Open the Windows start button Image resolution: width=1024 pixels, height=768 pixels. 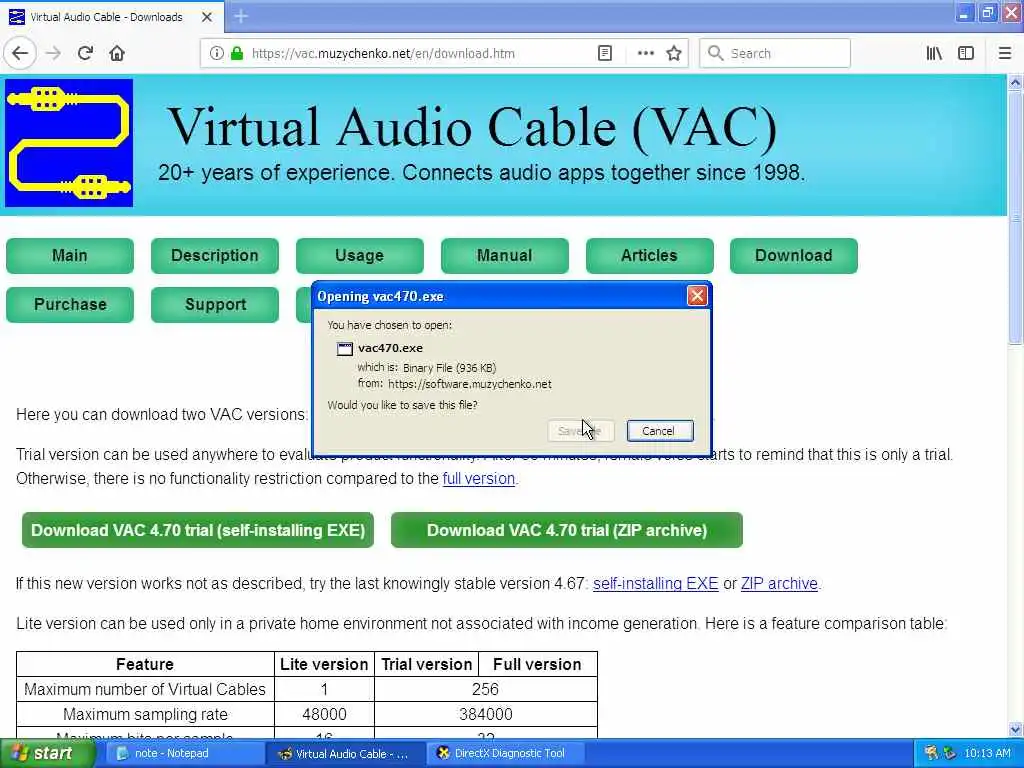point(46,754)
